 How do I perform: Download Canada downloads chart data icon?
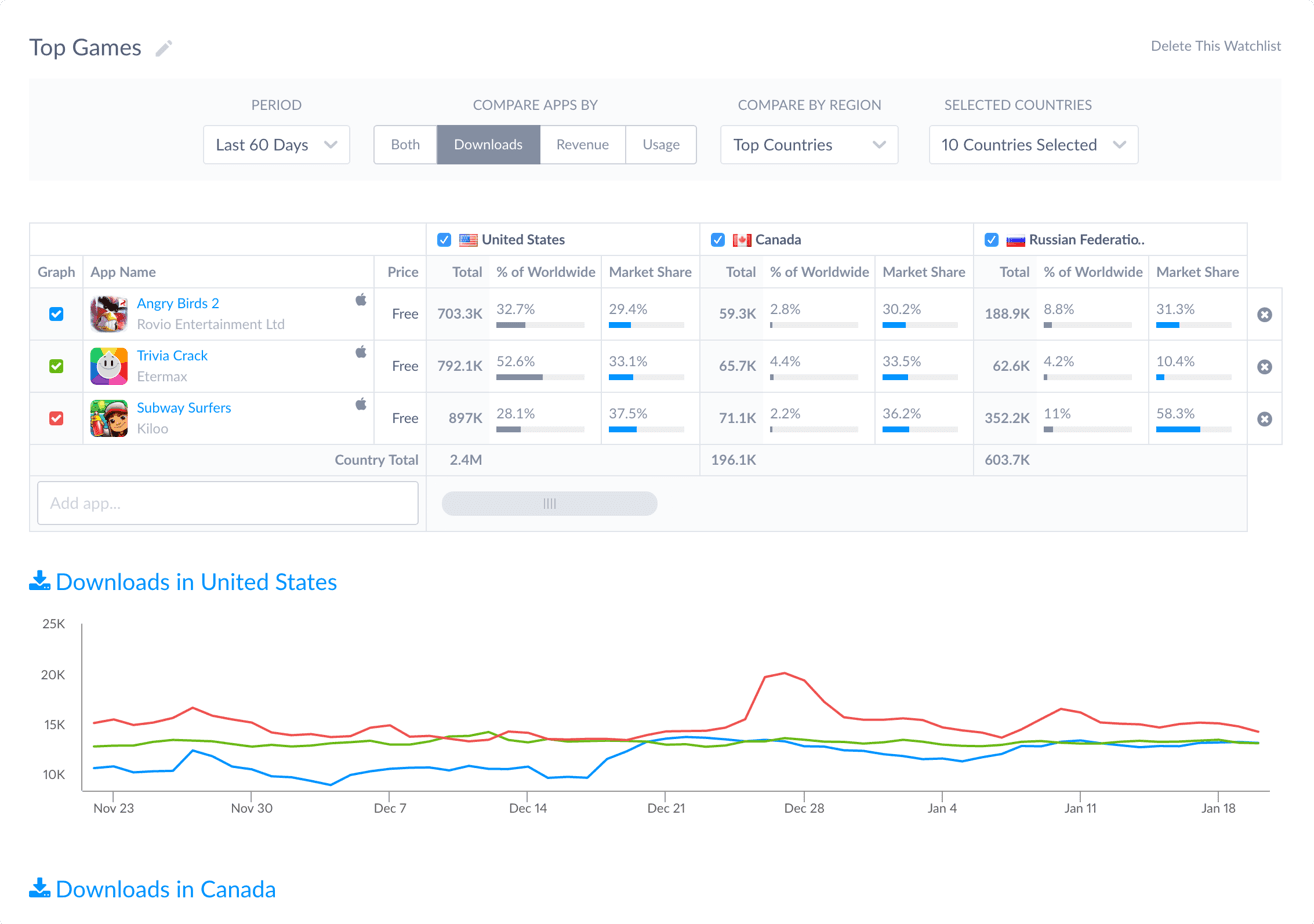tap(40, 888)
